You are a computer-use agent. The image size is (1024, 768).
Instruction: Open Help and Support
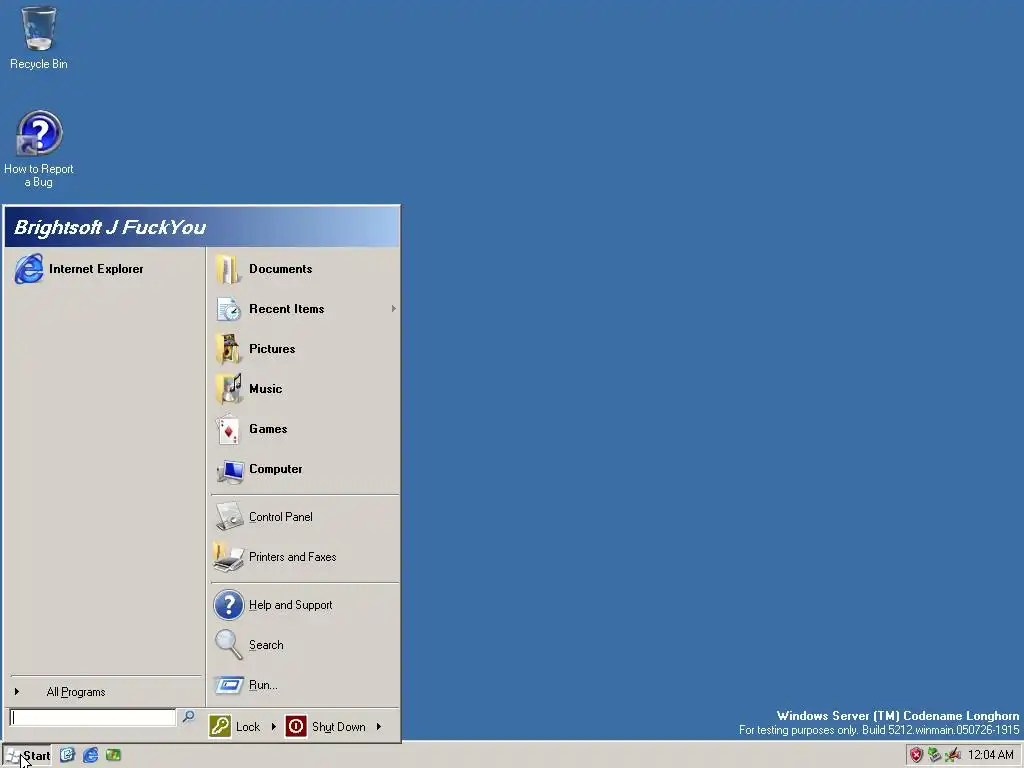coord(304,605)
